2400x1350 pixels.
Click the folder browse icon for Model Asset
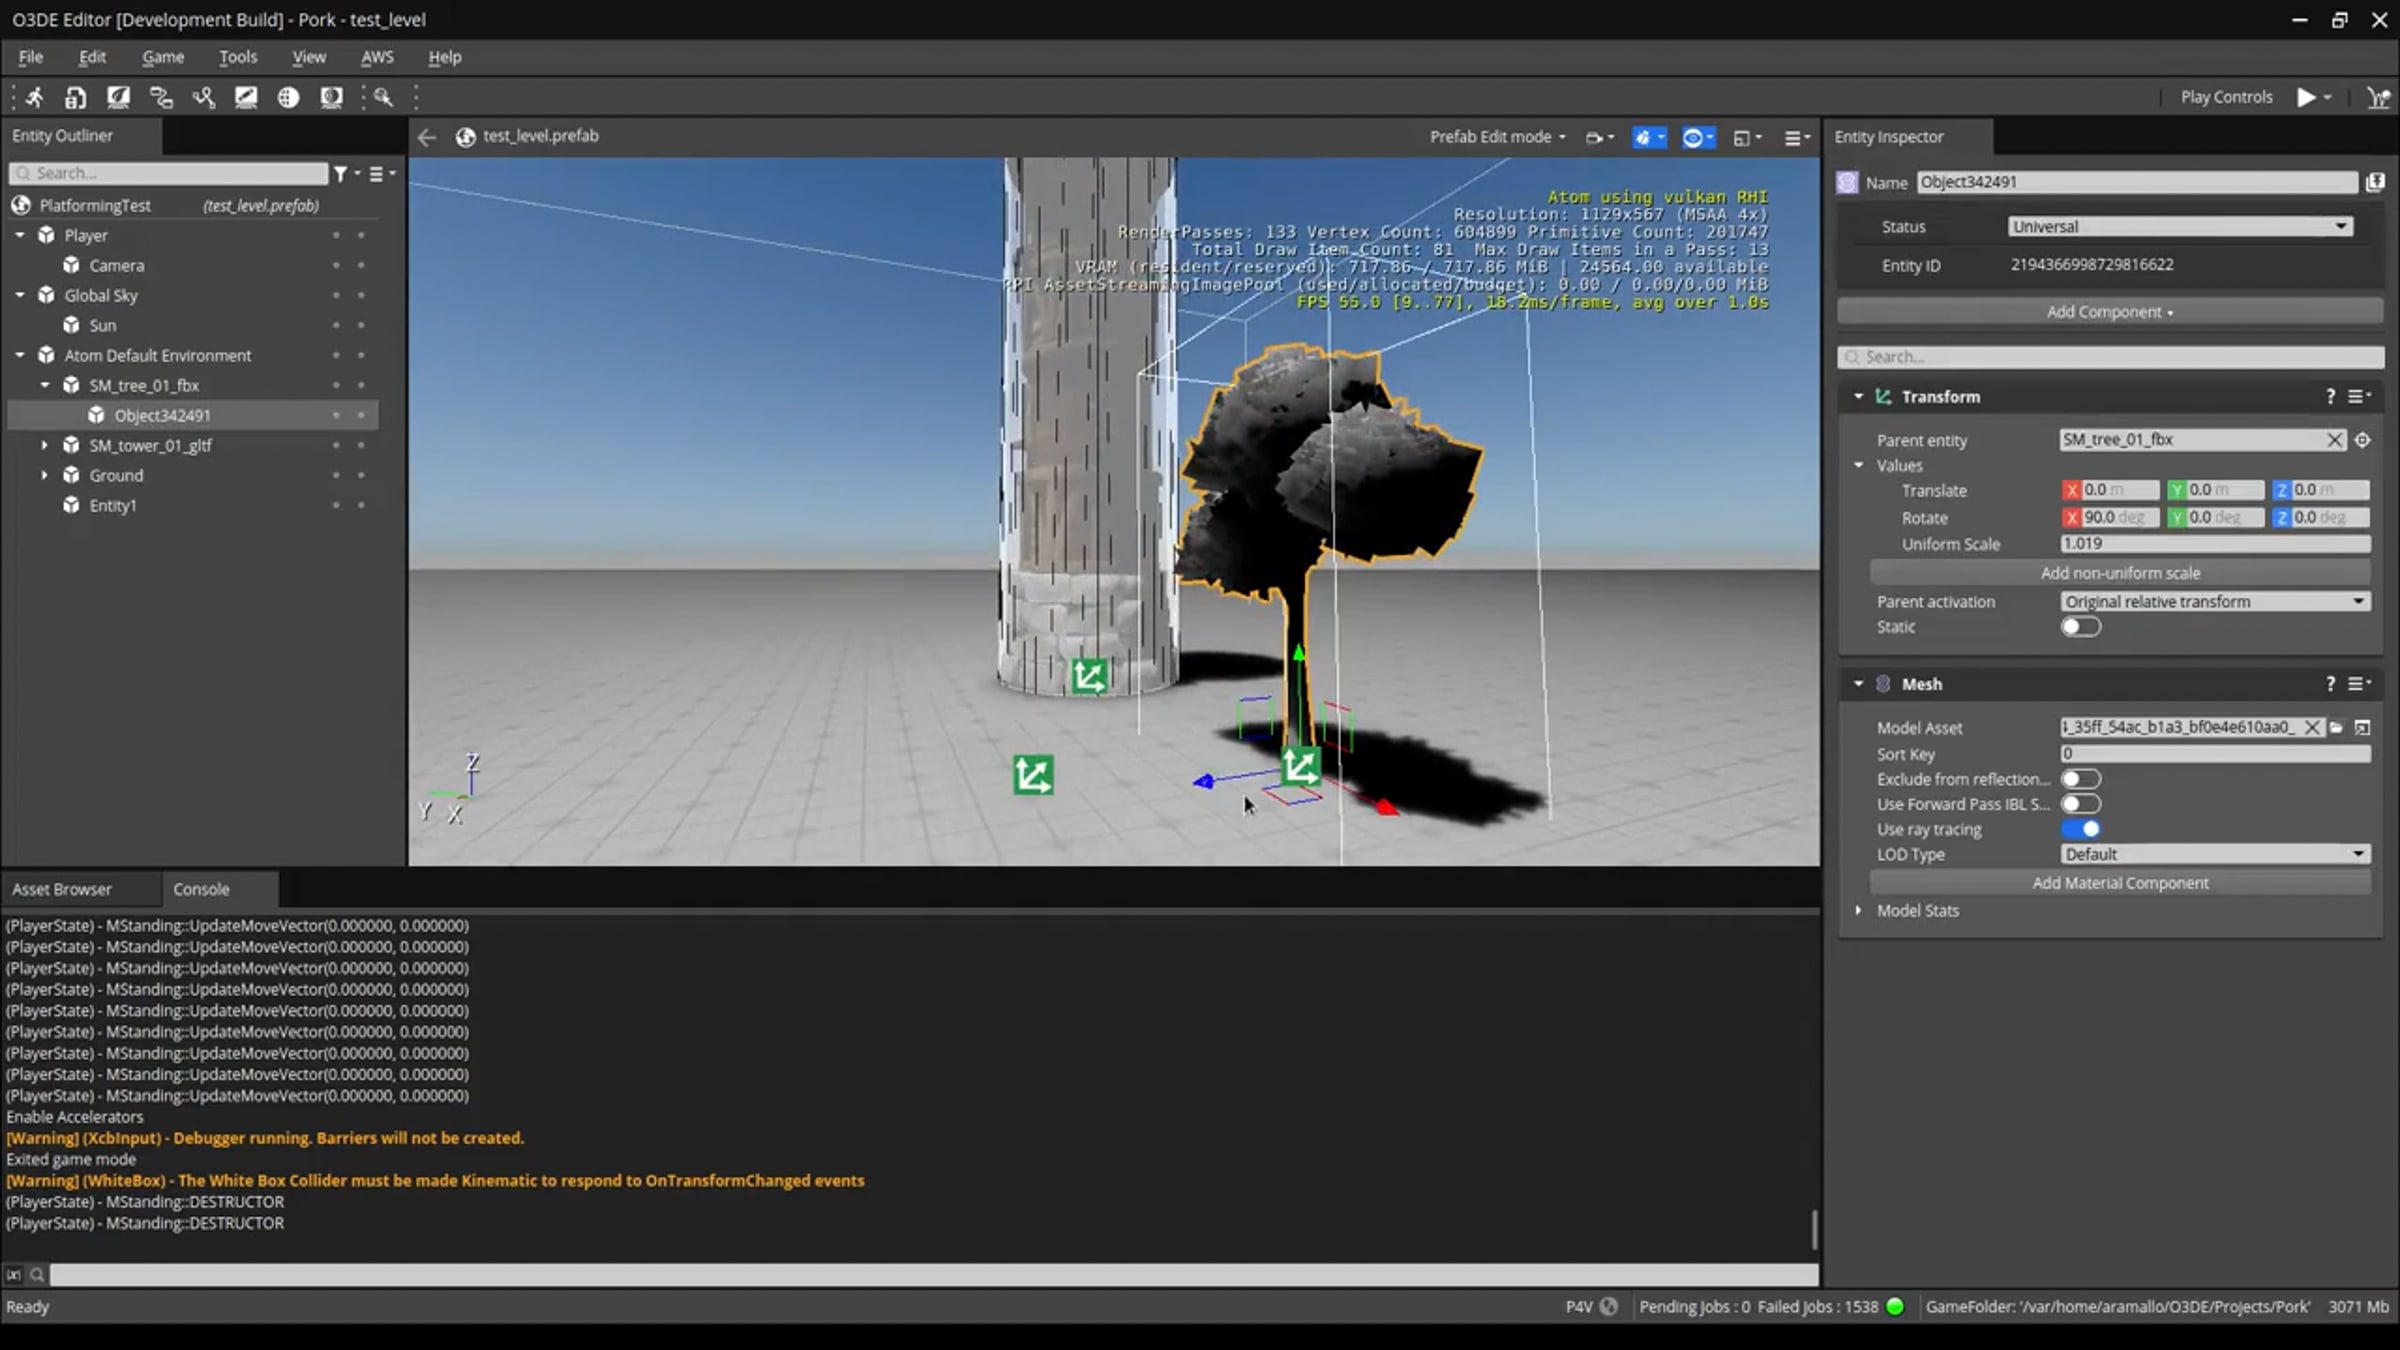point(2337,728)
